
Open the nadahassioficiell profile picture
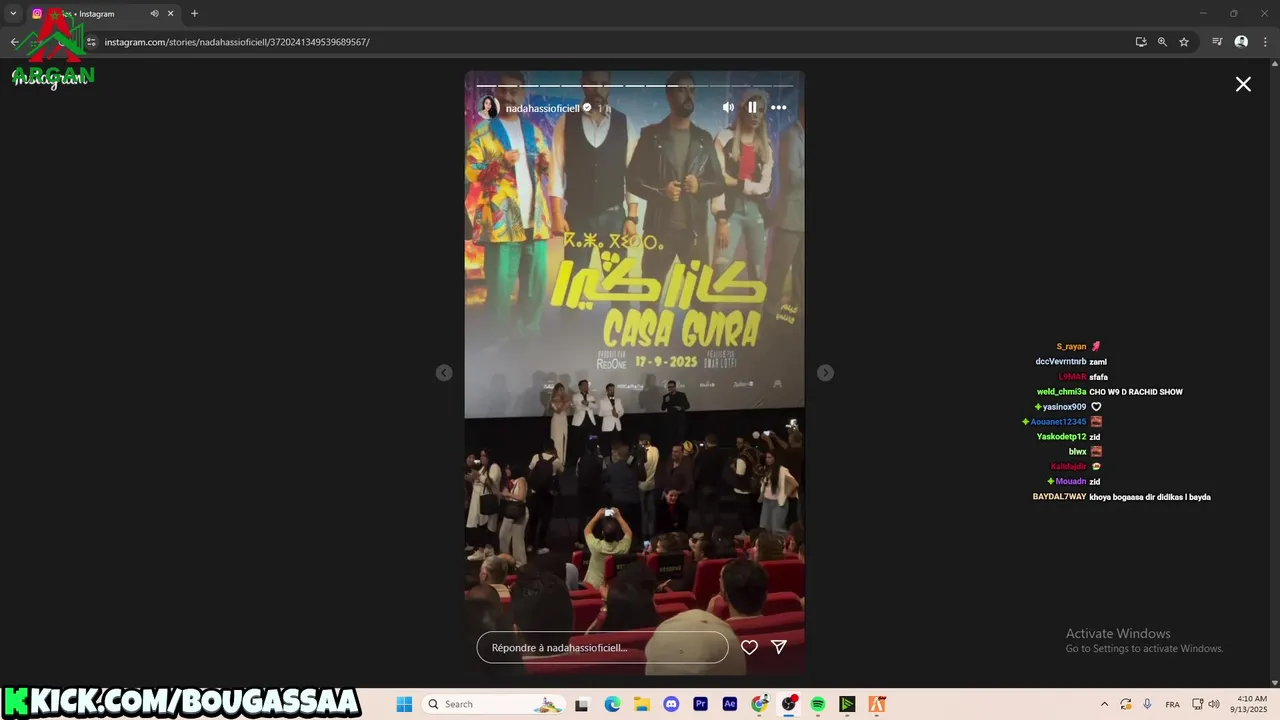pos(489,107)
